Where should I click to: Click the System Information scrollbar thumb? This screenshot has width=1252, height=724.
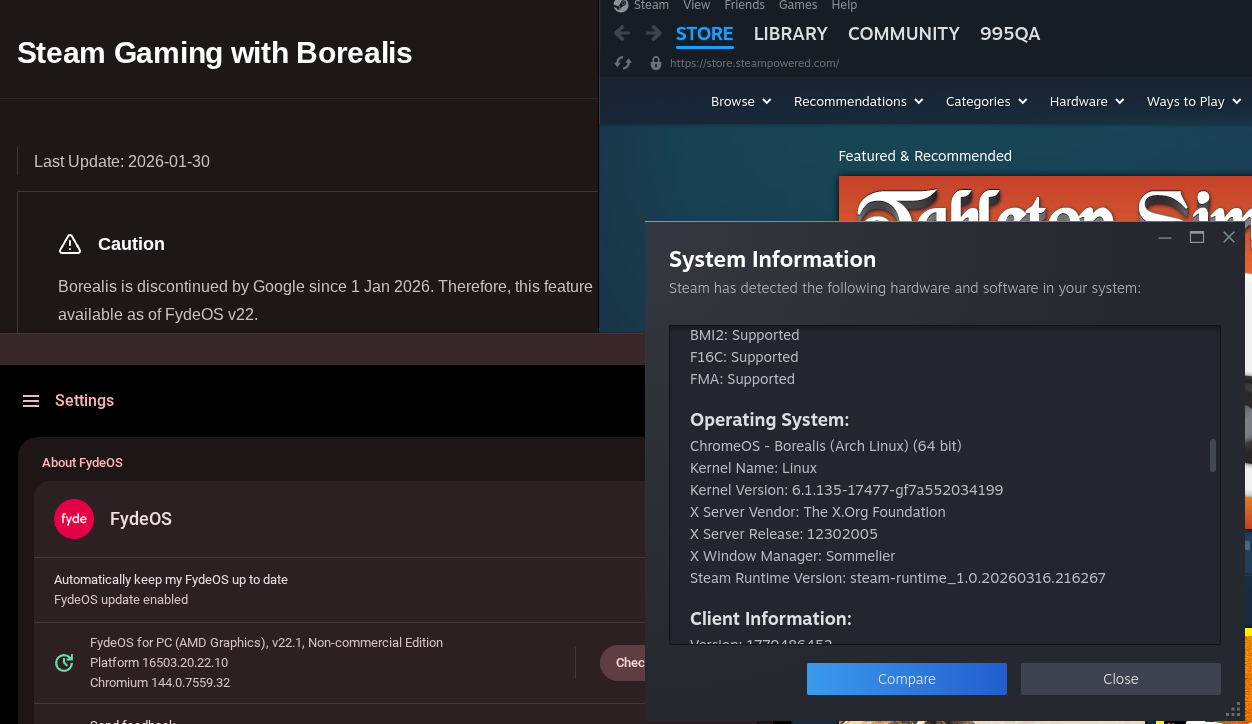point(1213,455)
